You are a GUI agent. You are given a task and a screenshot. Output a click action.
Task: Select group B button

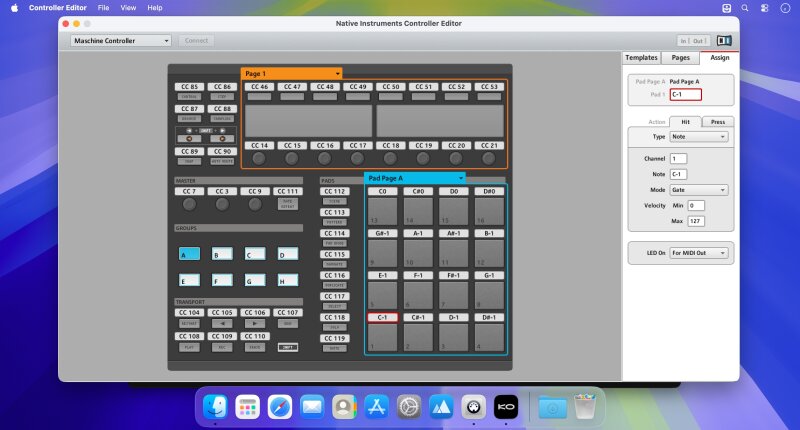[x=222, y=254]
